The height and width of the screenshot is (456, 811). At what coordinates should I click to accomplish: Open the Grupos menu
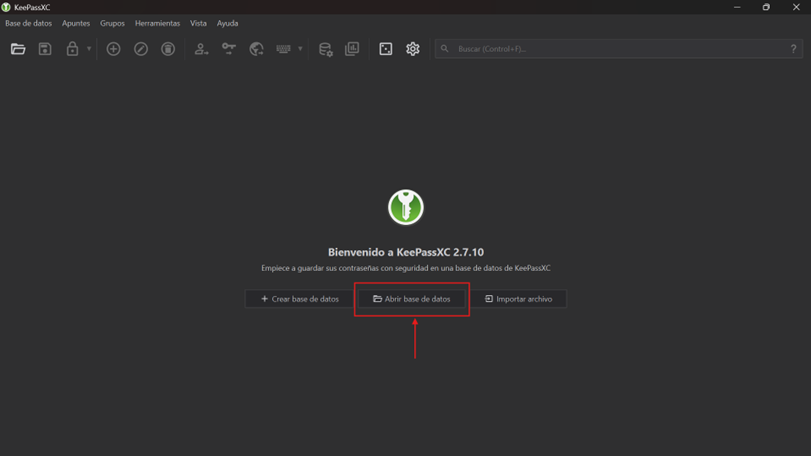pyautogui.click(x=112, y=23)
